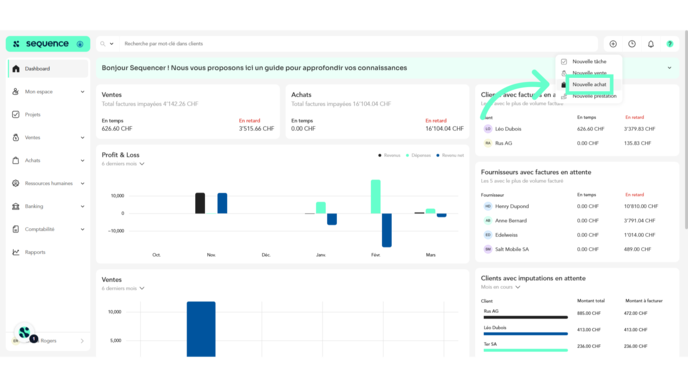Select Nouvelle achat menu entry

click(589, 84)
